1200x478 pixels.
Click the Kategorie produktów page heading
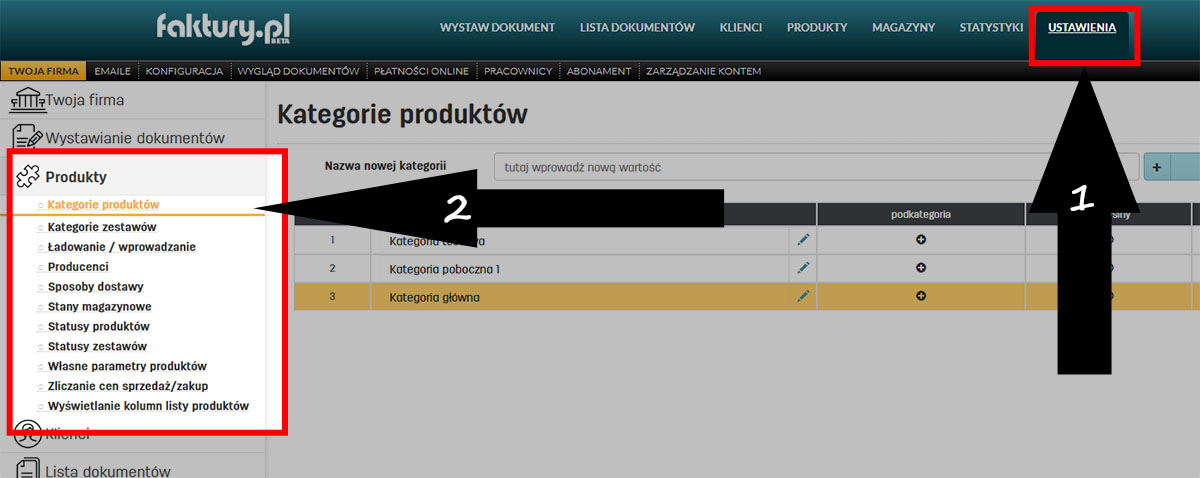point(402,115)
